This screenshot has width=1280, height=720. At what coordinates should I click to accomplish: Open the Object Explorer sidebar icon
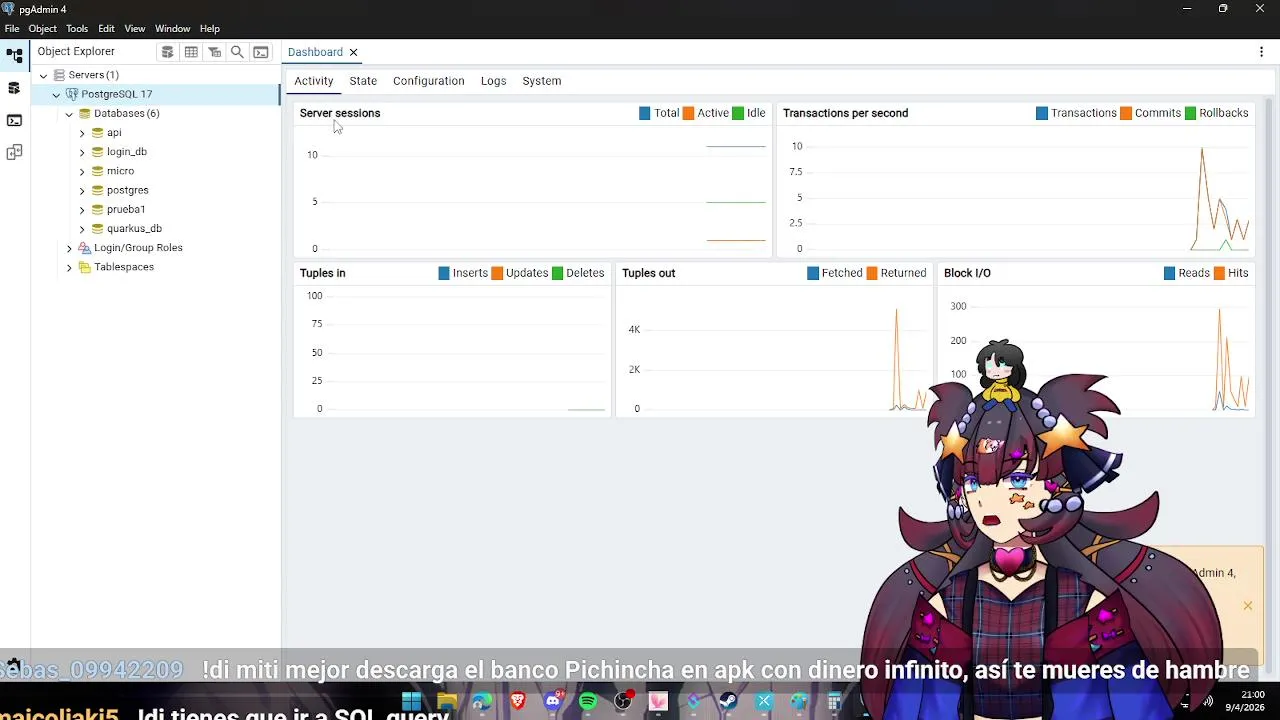point(14,56)
